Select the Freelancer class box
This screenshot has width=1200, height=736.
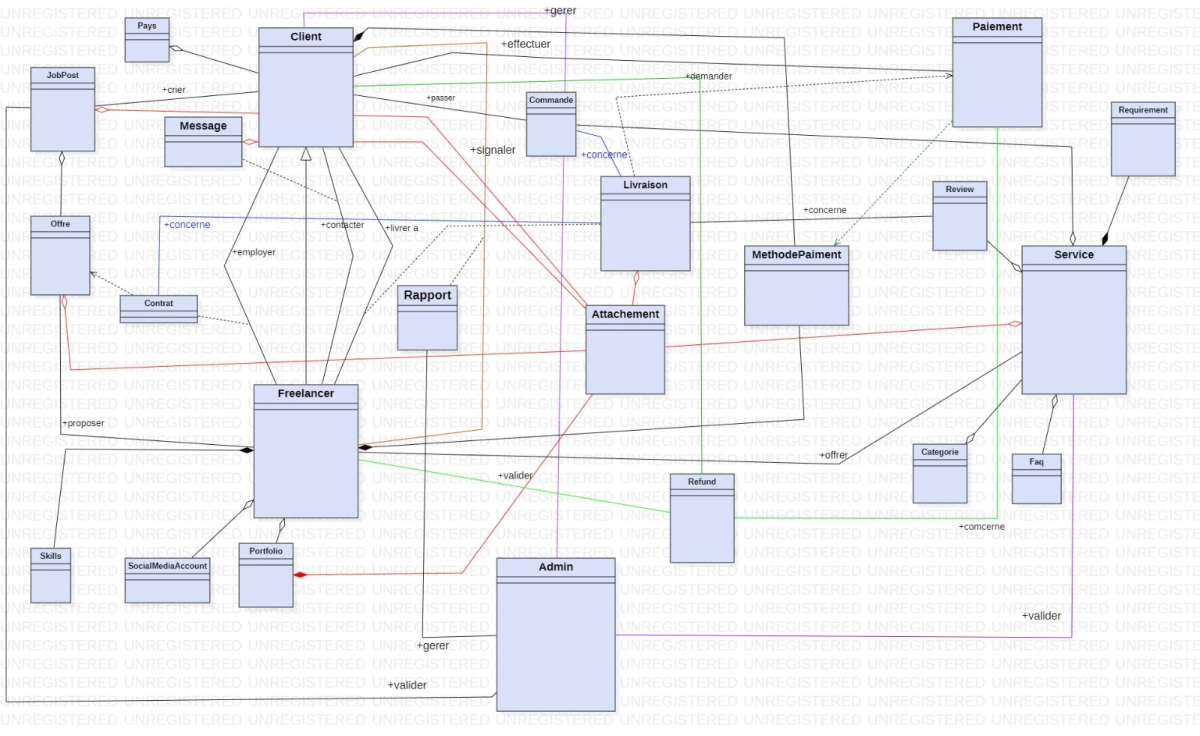[306, 451]
